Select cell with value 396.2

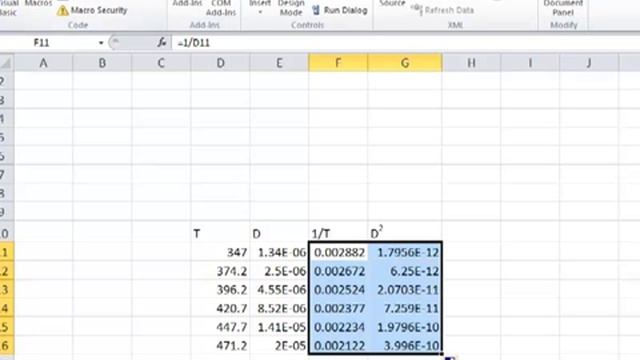220,289
